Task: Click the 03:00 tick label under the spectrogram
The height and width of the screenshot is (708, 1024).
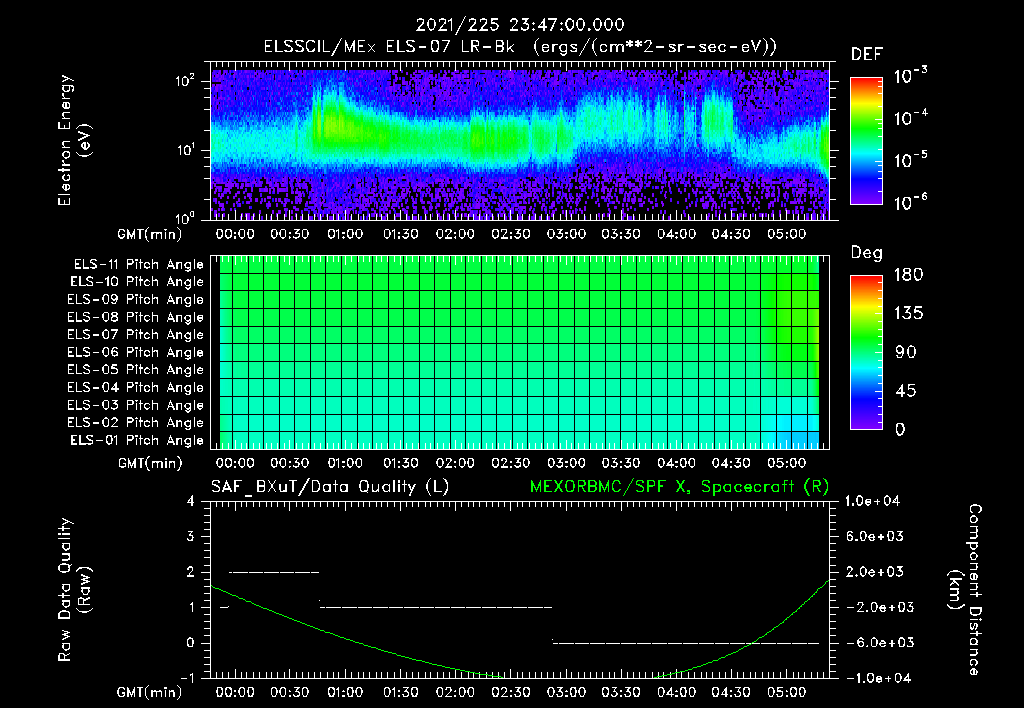Action: click(x=566, y=234)
